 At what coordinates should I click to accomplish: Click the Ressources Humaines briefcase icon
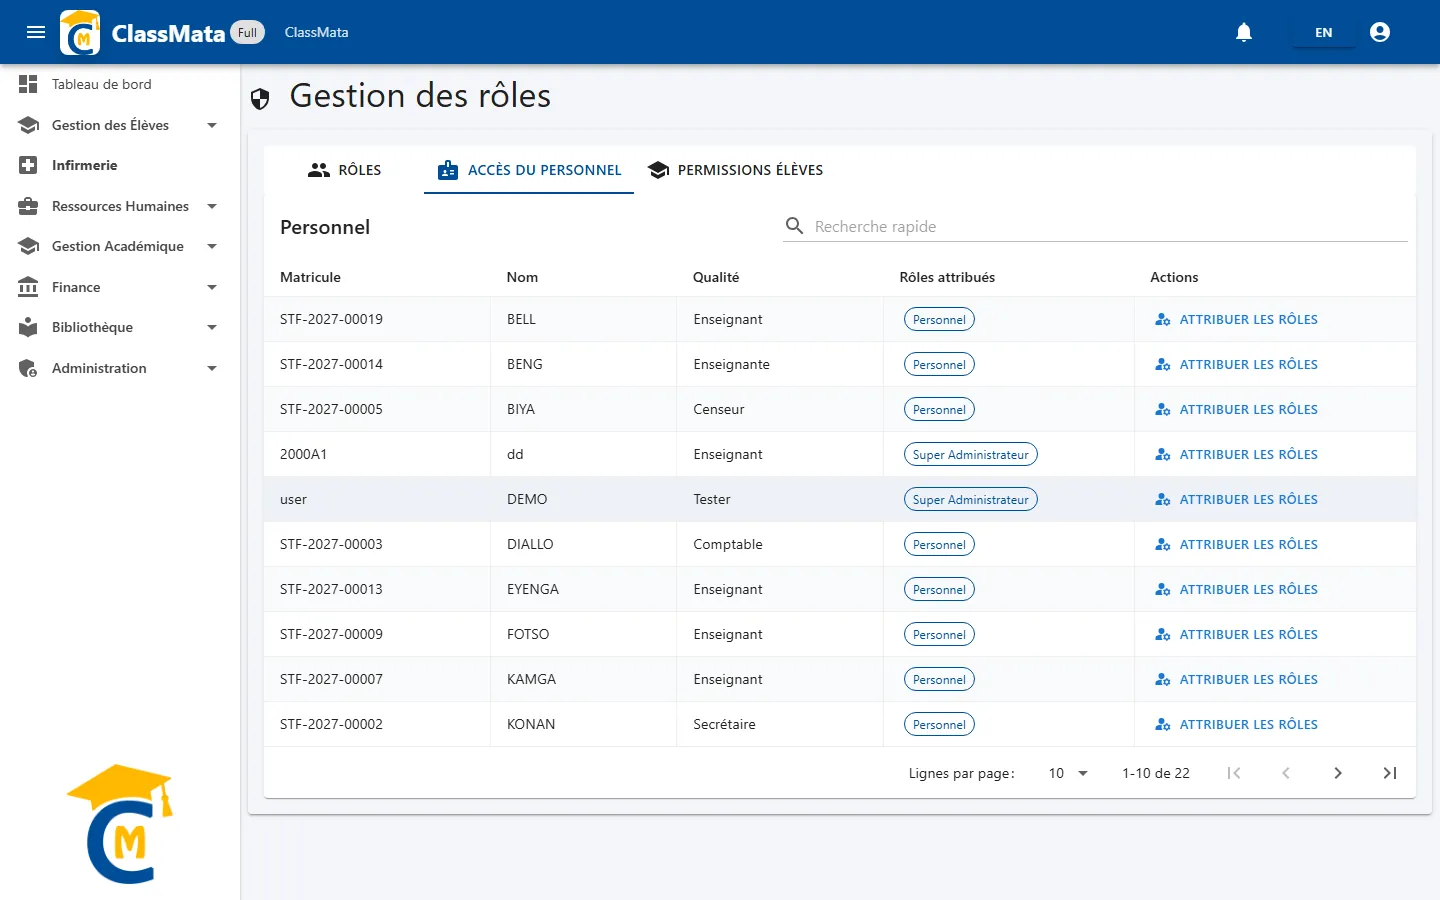click(28, 206)
